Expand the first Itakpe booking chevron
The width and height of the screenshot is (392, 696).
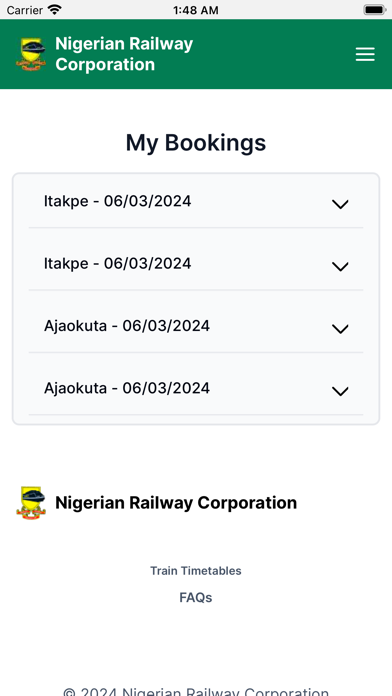[x=340, y=204]
